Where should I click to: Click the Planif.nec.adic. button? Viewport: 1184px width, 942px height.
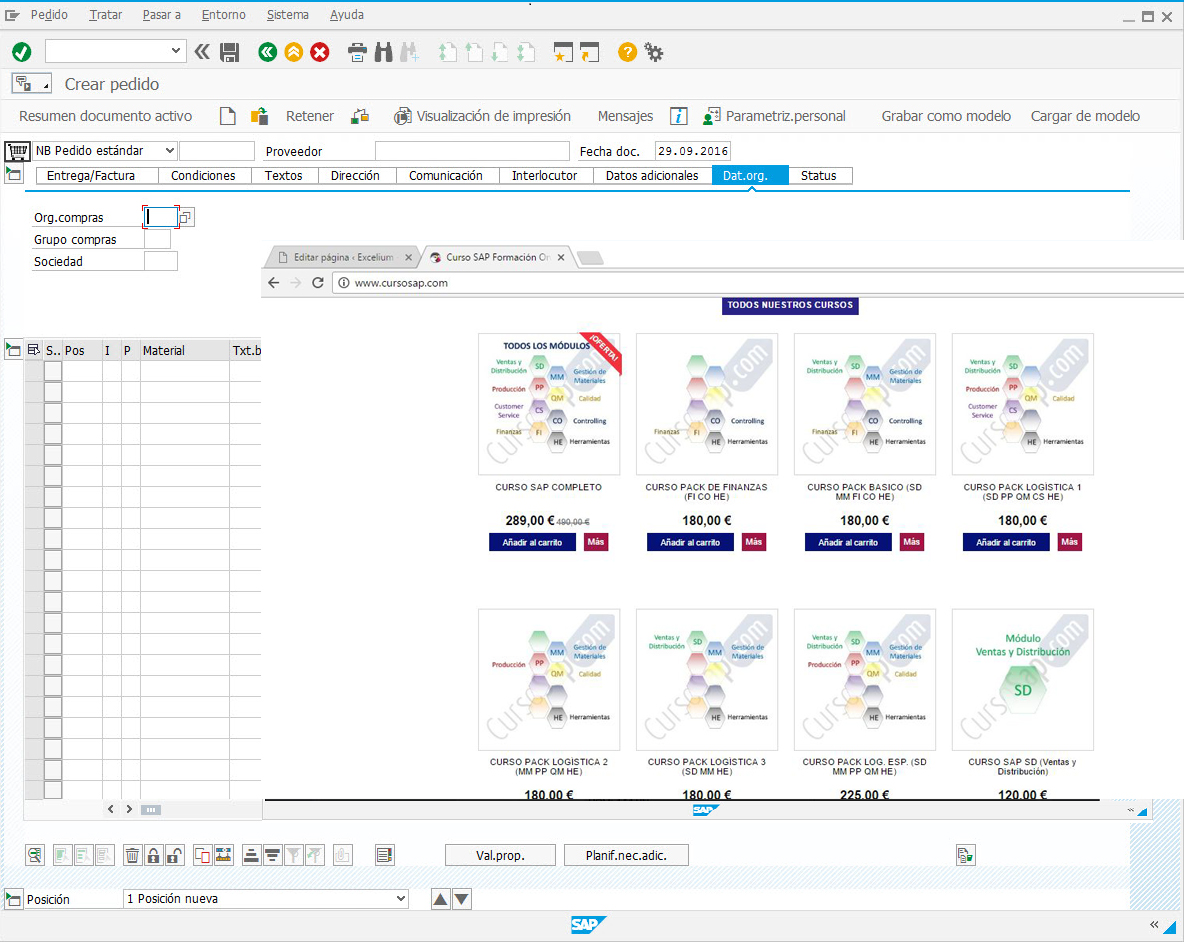(x=626, y=855)
